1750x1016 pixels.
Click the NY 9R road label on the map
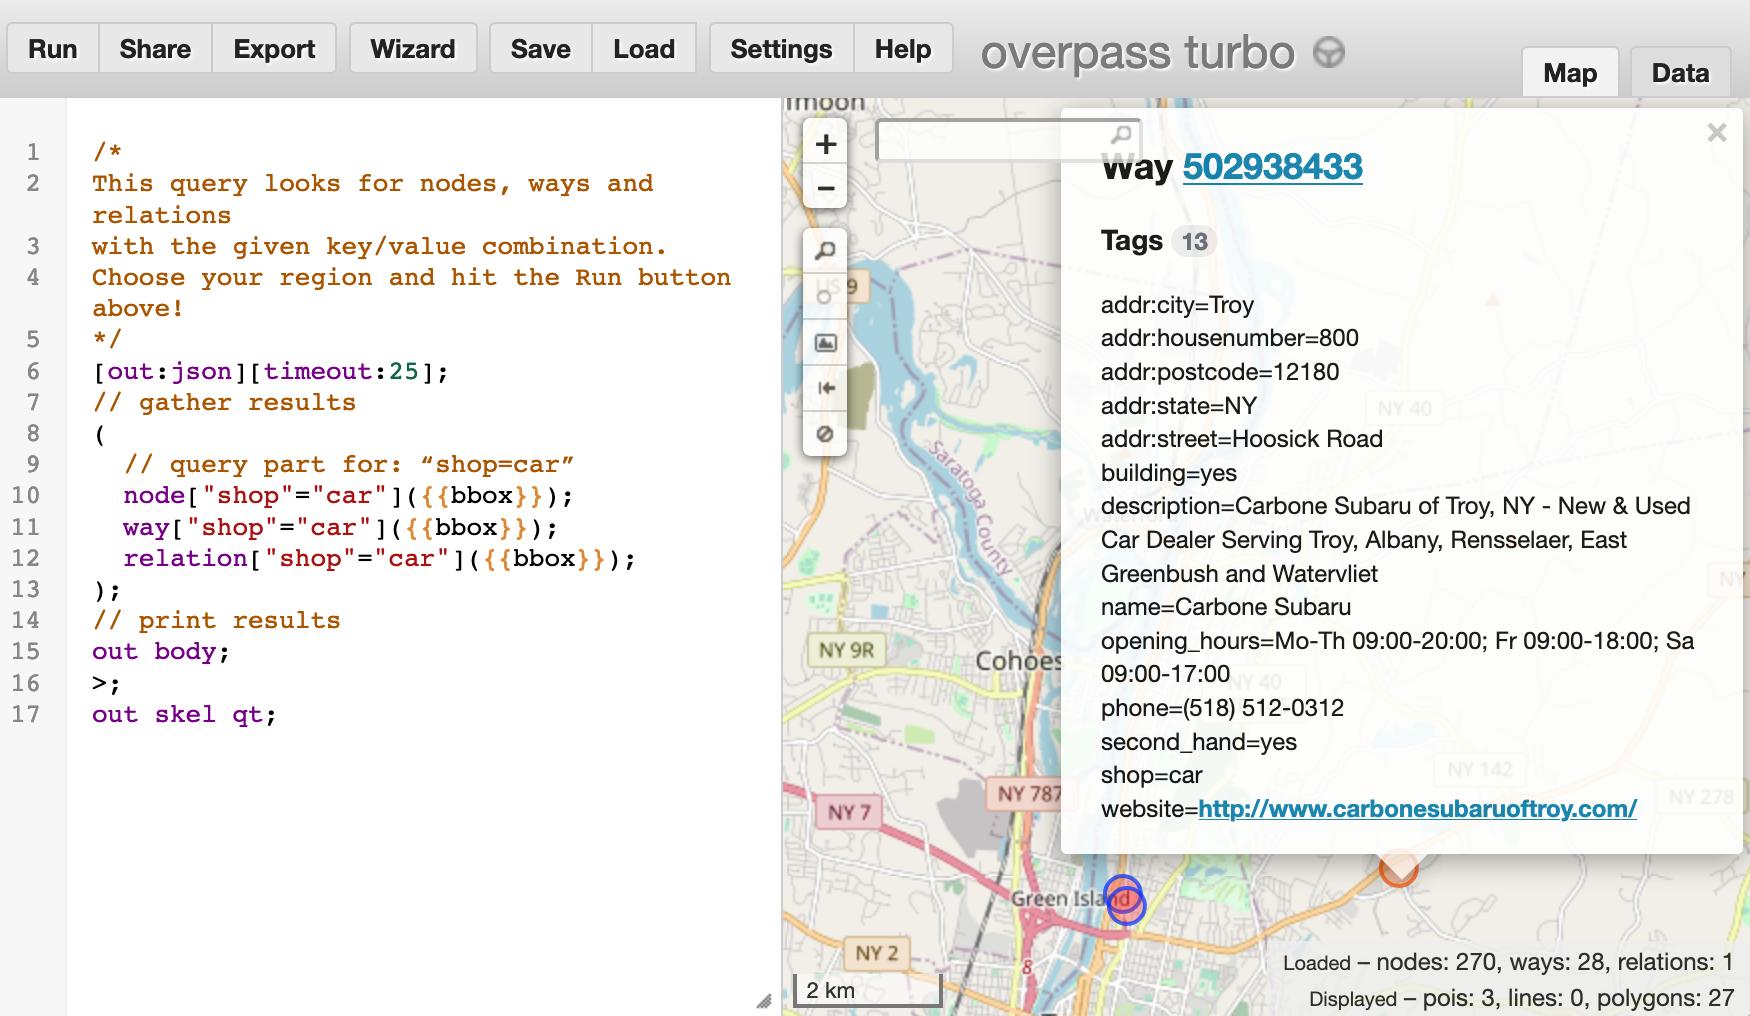point(846,650)
